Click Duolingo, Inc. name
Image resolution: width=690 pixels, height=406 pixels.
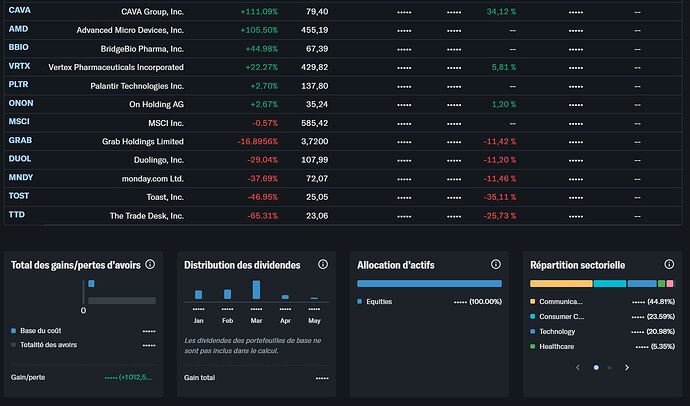(159, 160)
